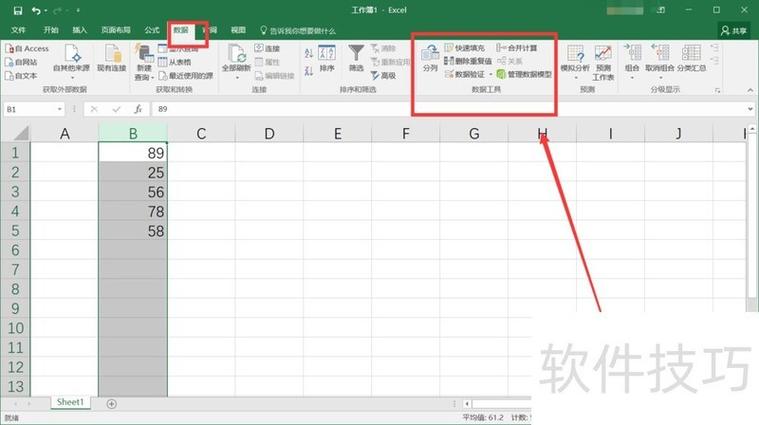
Task: Open the 分级显示 outline dialog launcher
Action: tap(717, 91)
